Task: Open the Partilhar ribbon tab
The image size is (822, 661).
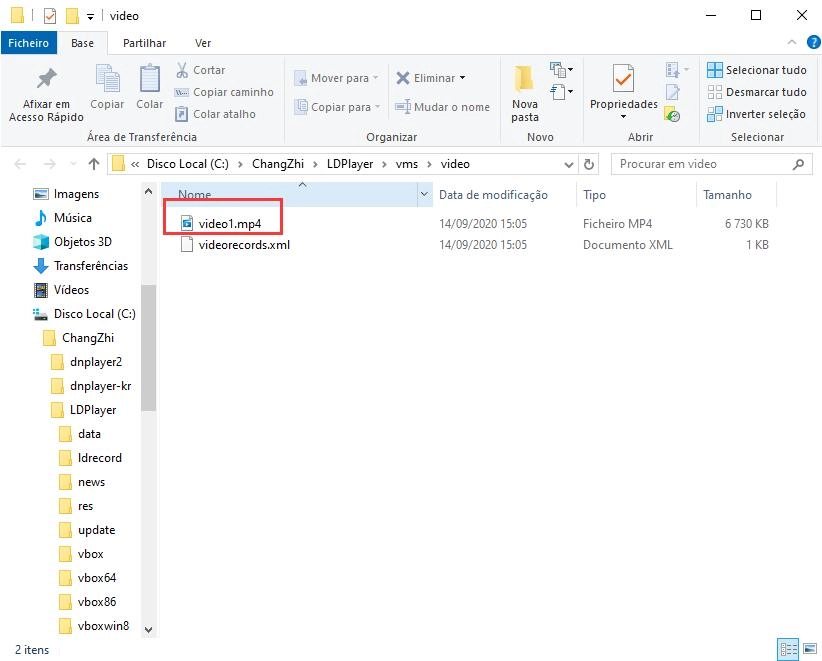Action: pyautogui.click(x=144, y=43)
